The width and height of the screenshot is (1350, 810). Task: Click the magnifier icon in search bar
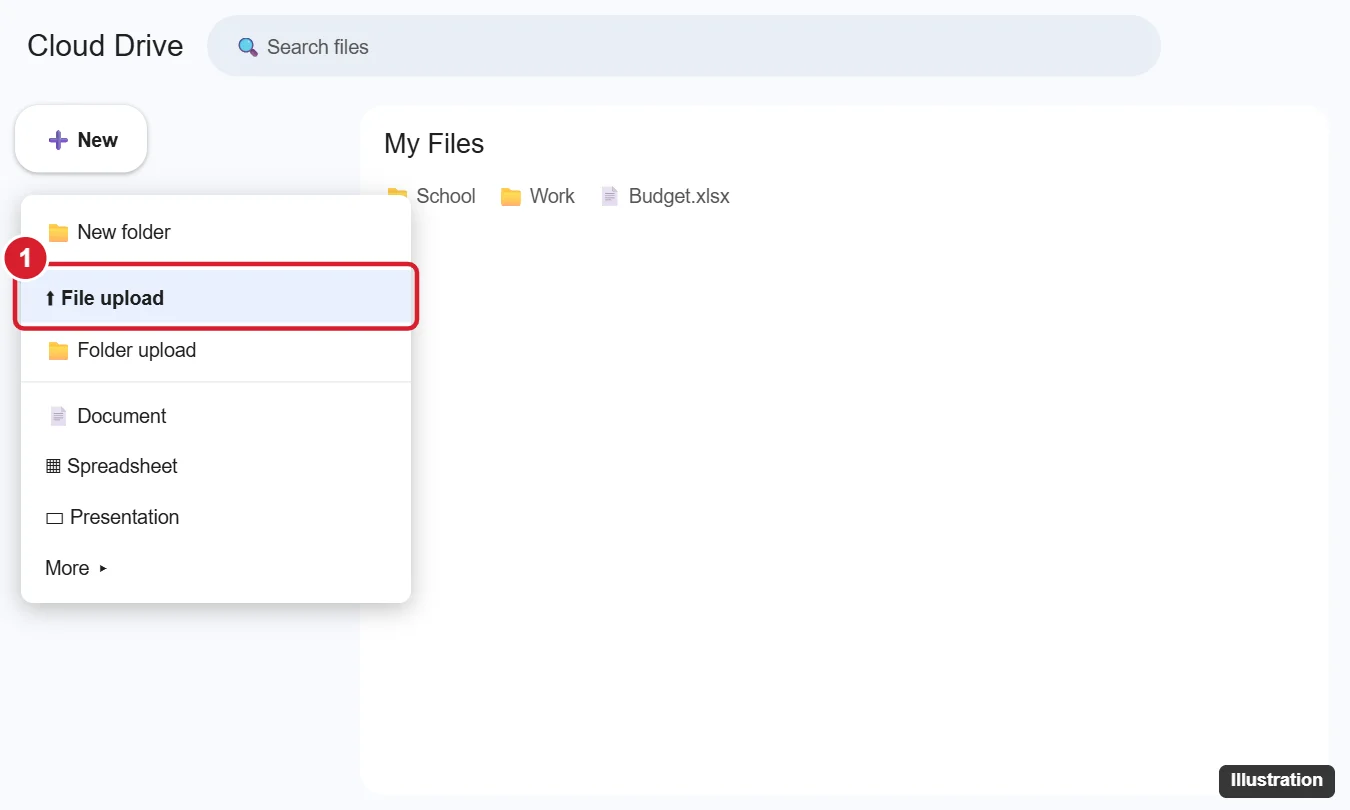(247, 47)
